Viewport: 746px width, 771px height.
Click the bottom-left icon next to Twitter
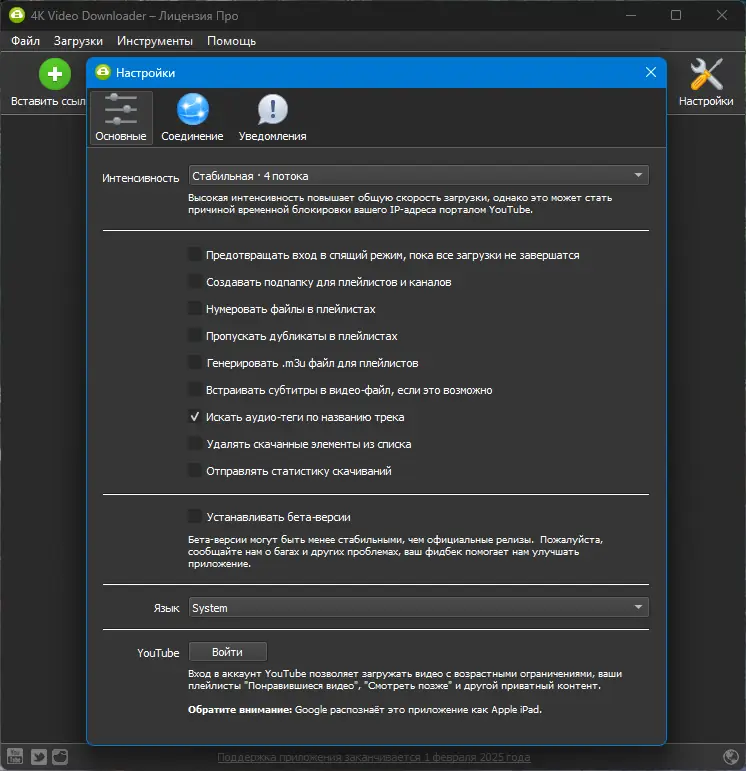click(60, 756)
